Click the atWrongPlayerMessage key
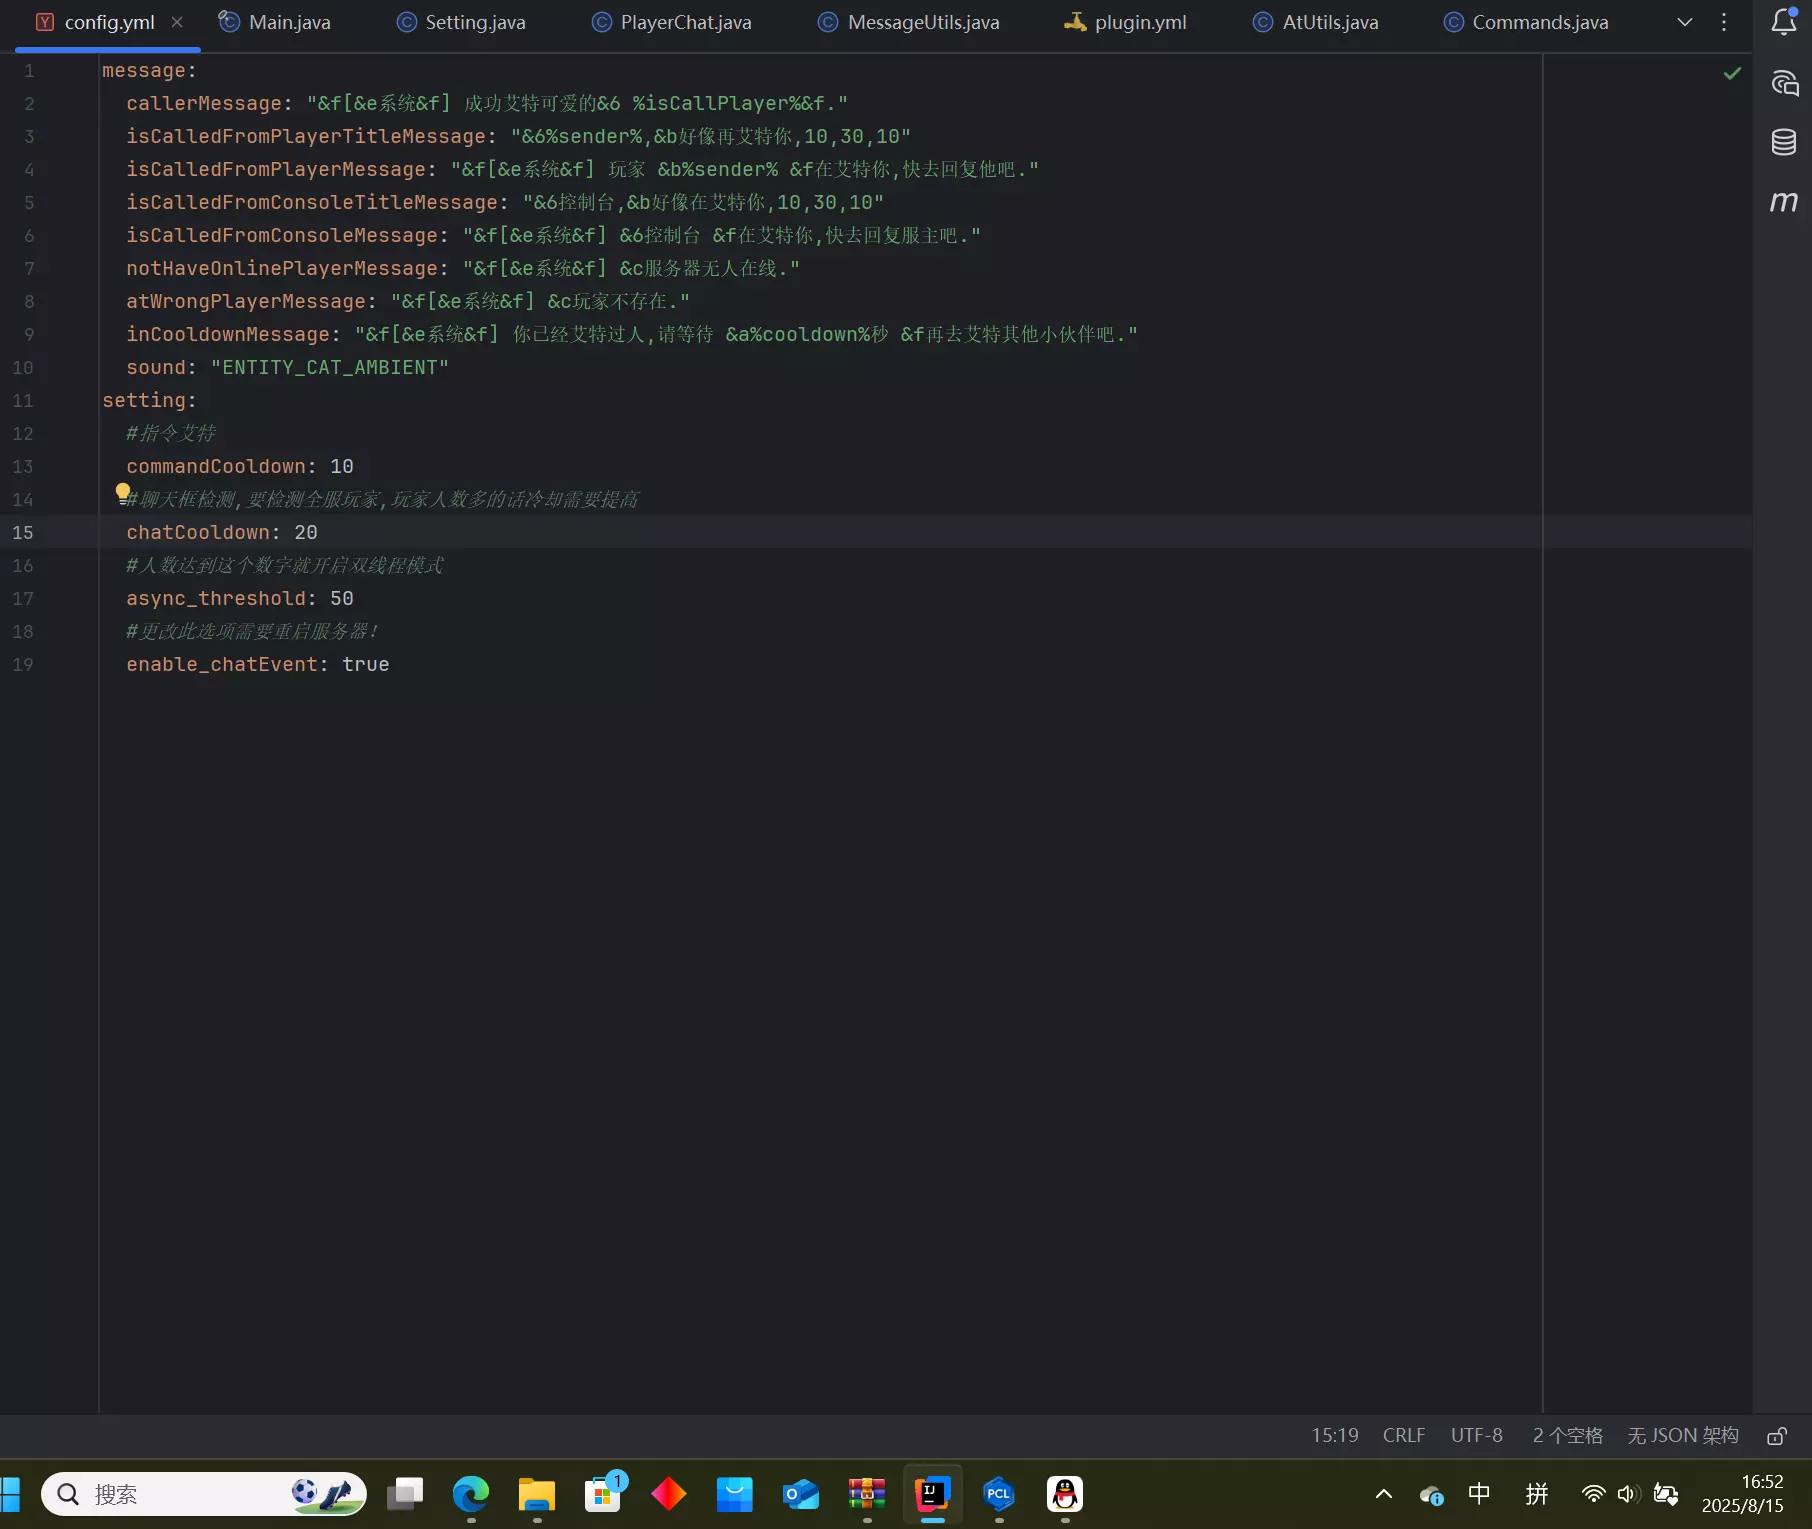Viewport: 1812px width, 1529px height. click(246, 302)
